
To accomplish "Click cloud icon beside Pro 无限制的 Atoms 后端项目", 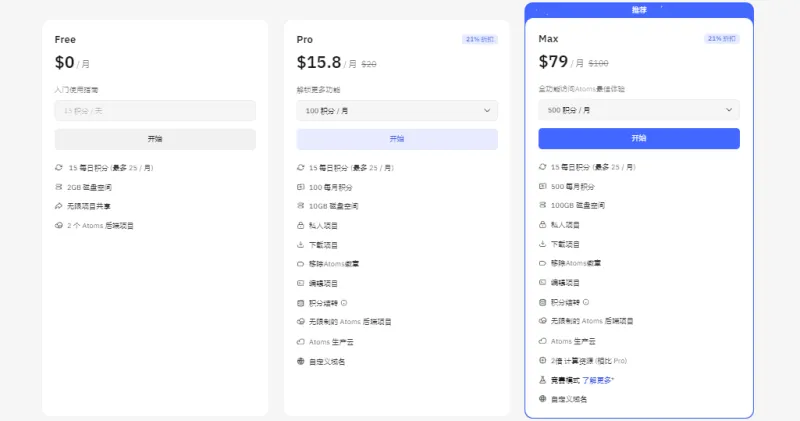I will click(x=301, y=322).
